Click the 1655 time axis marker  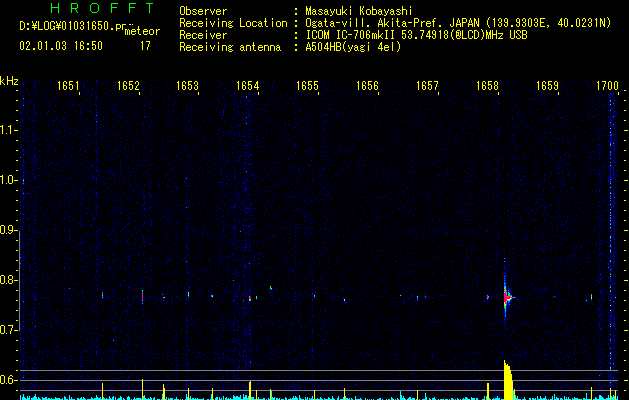[x=307, y=86]
